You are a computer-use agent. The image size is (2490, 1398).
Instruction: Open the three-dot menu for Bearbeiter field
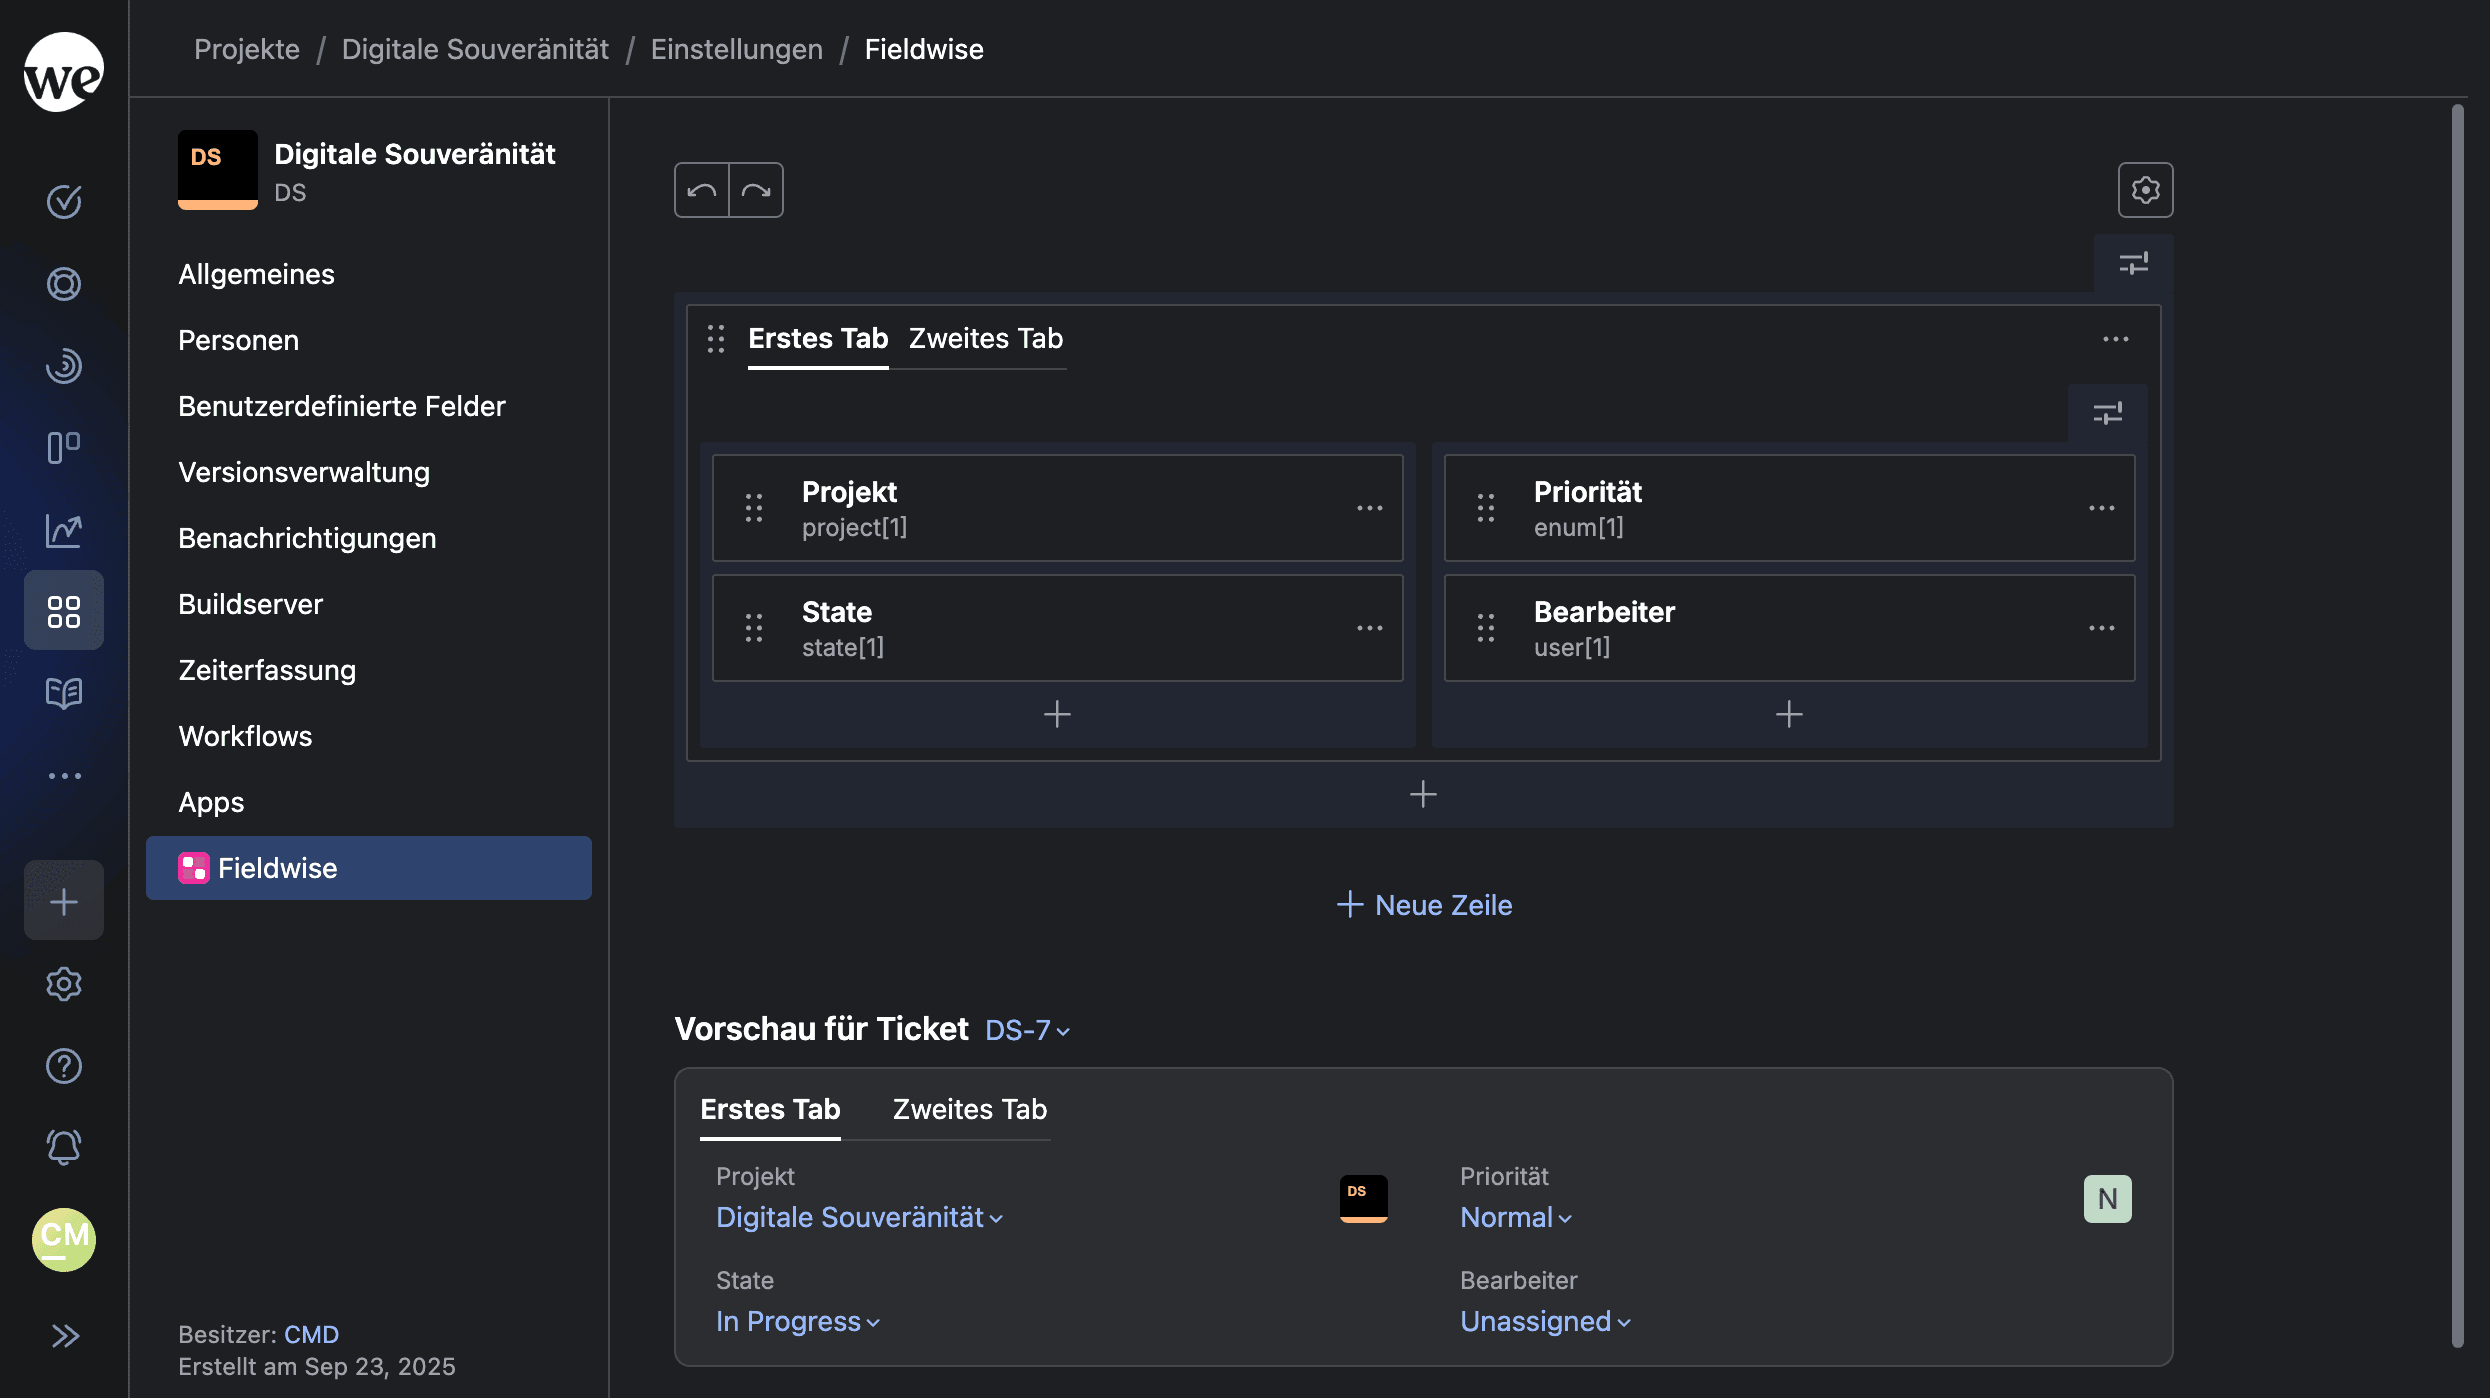[2101, 628]
